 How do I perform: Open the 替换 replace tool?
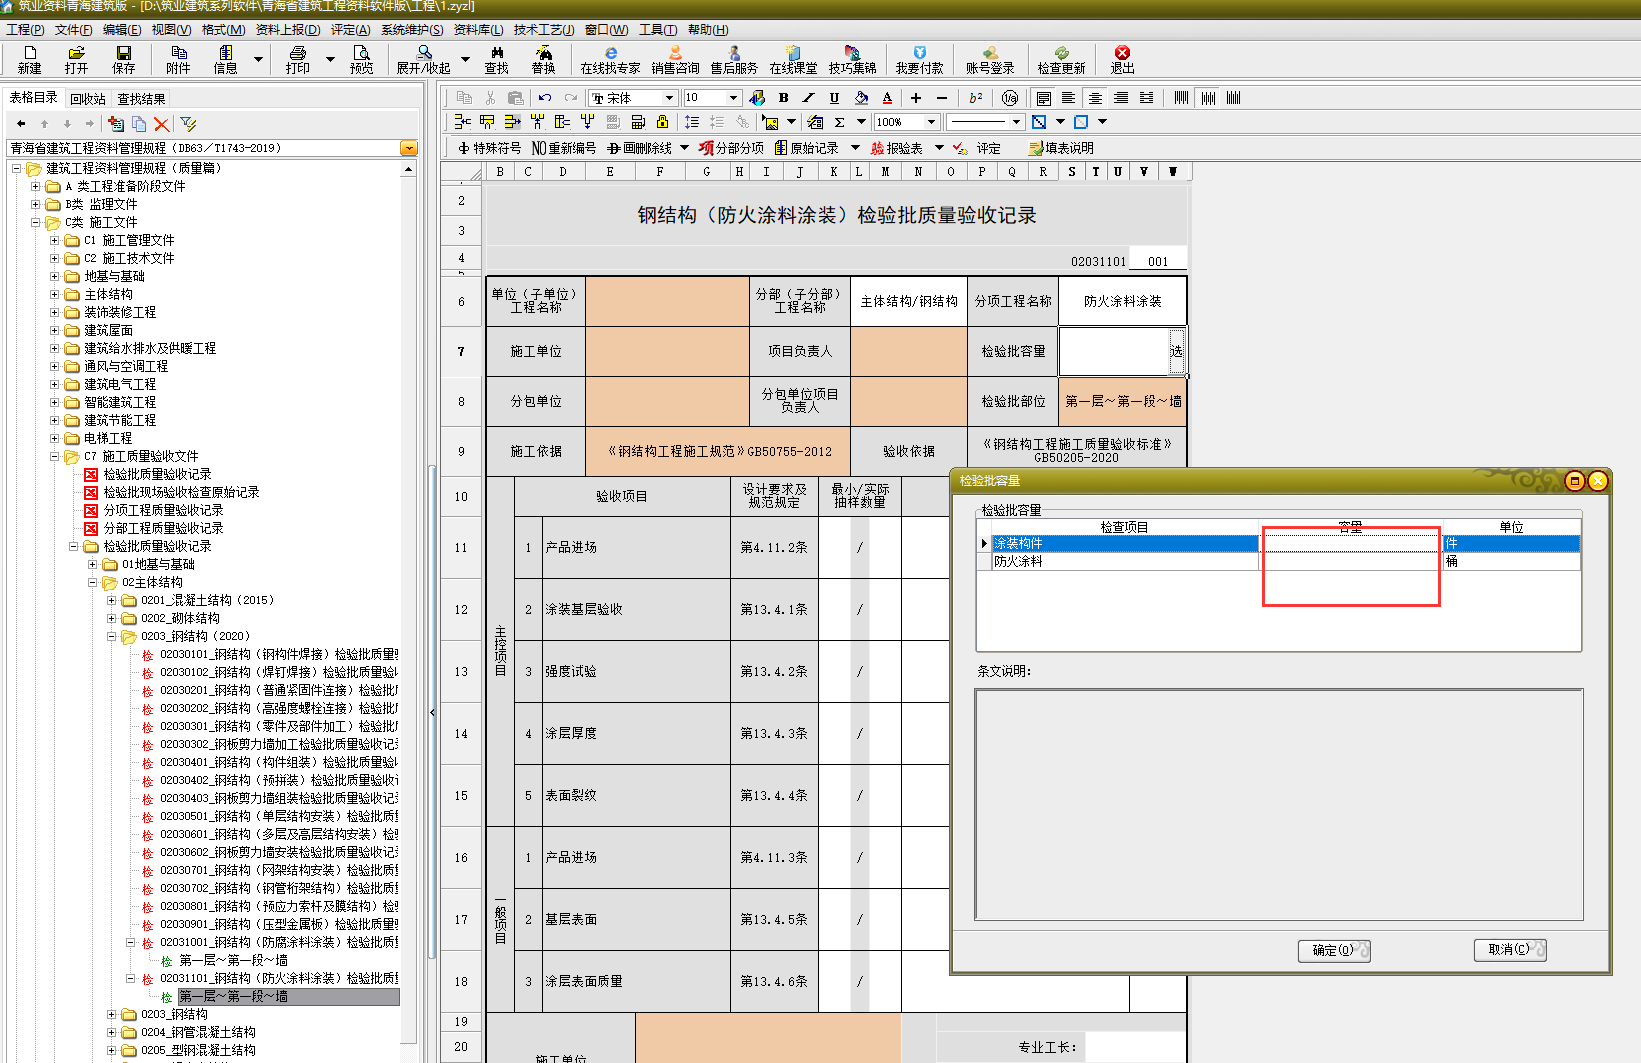click(x=544, y=60)
